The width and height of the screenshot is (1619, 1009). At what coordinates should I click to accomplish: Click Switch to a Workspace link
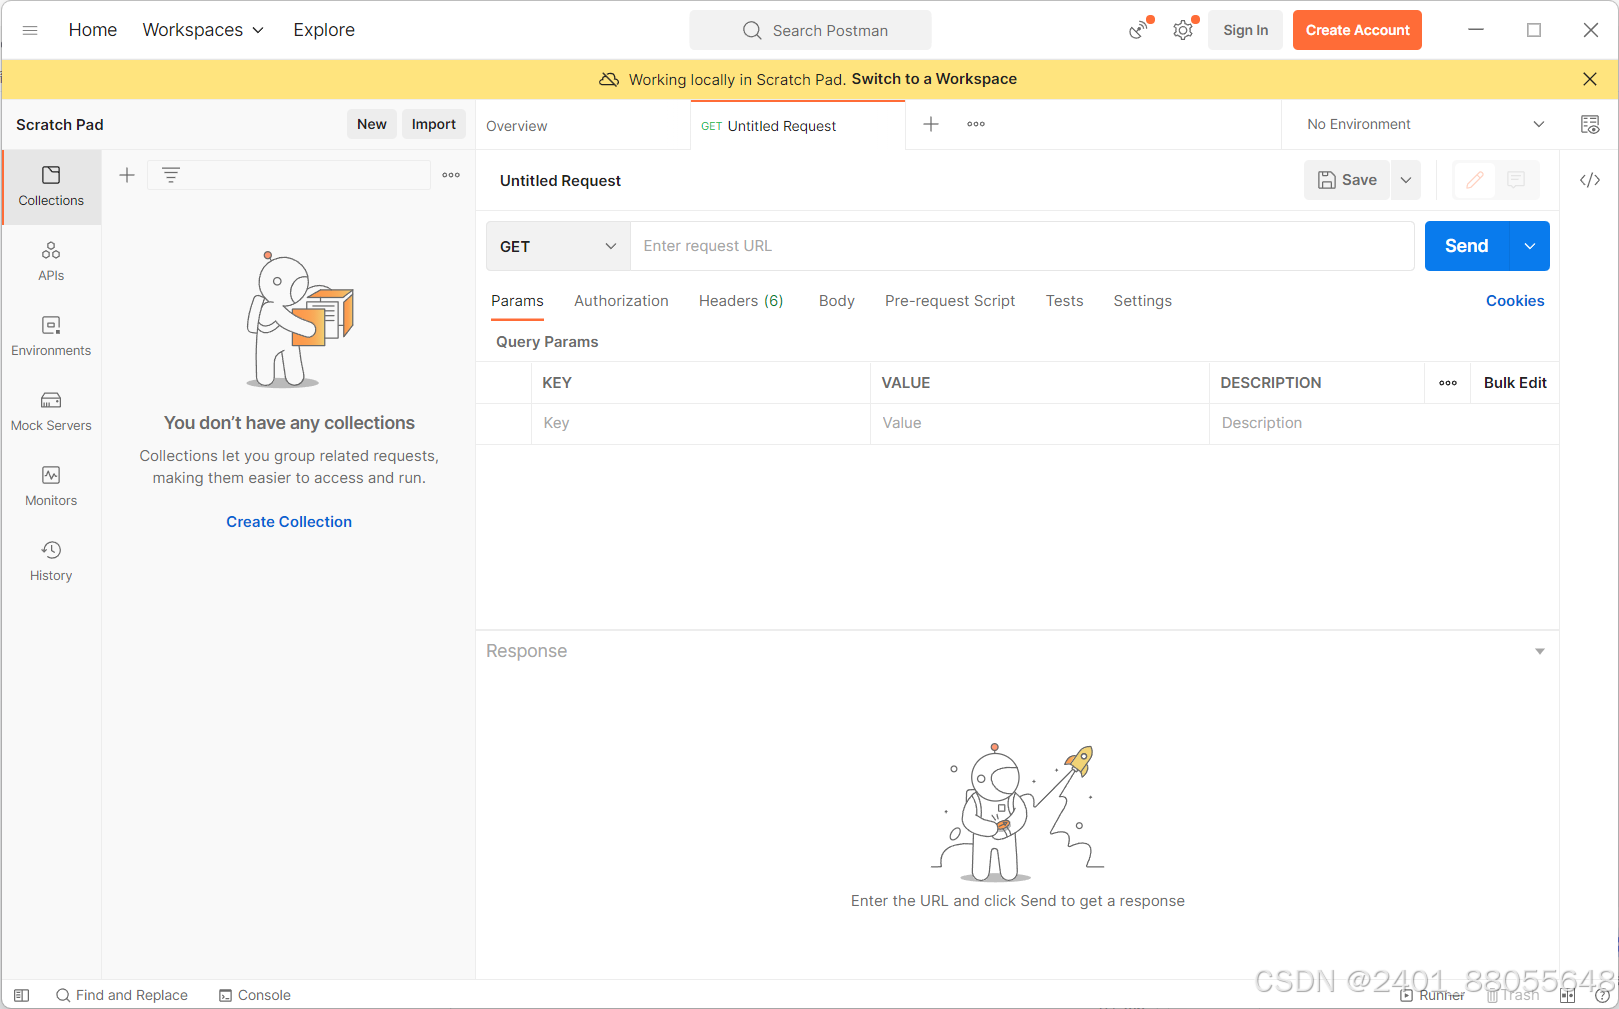tap(934, 79)
